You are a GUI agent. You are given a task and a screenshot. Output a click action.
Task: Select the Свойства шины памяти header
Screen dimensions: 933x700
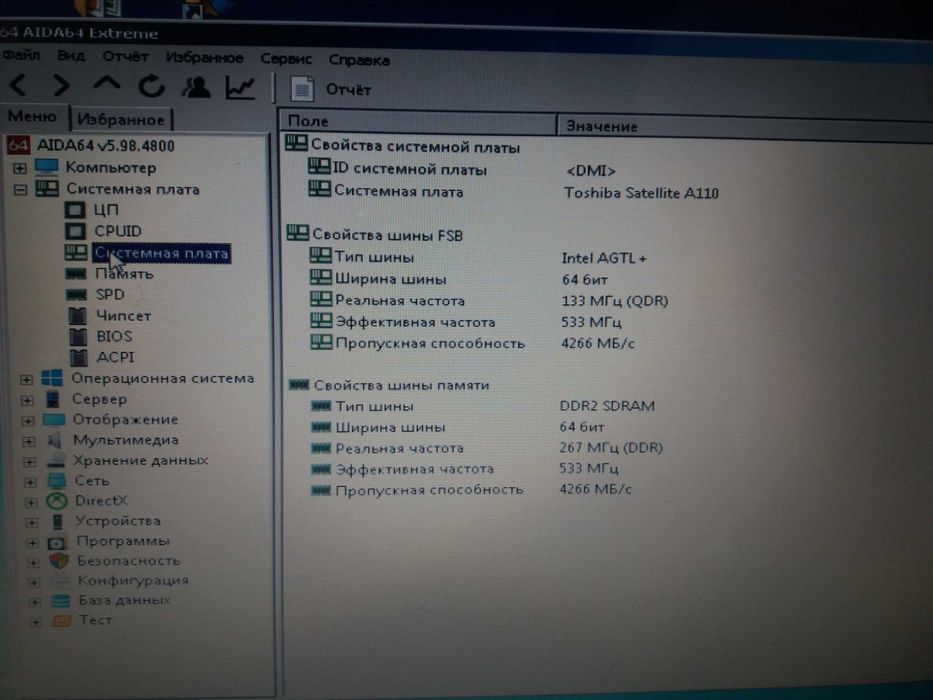[x=402, y=385]
